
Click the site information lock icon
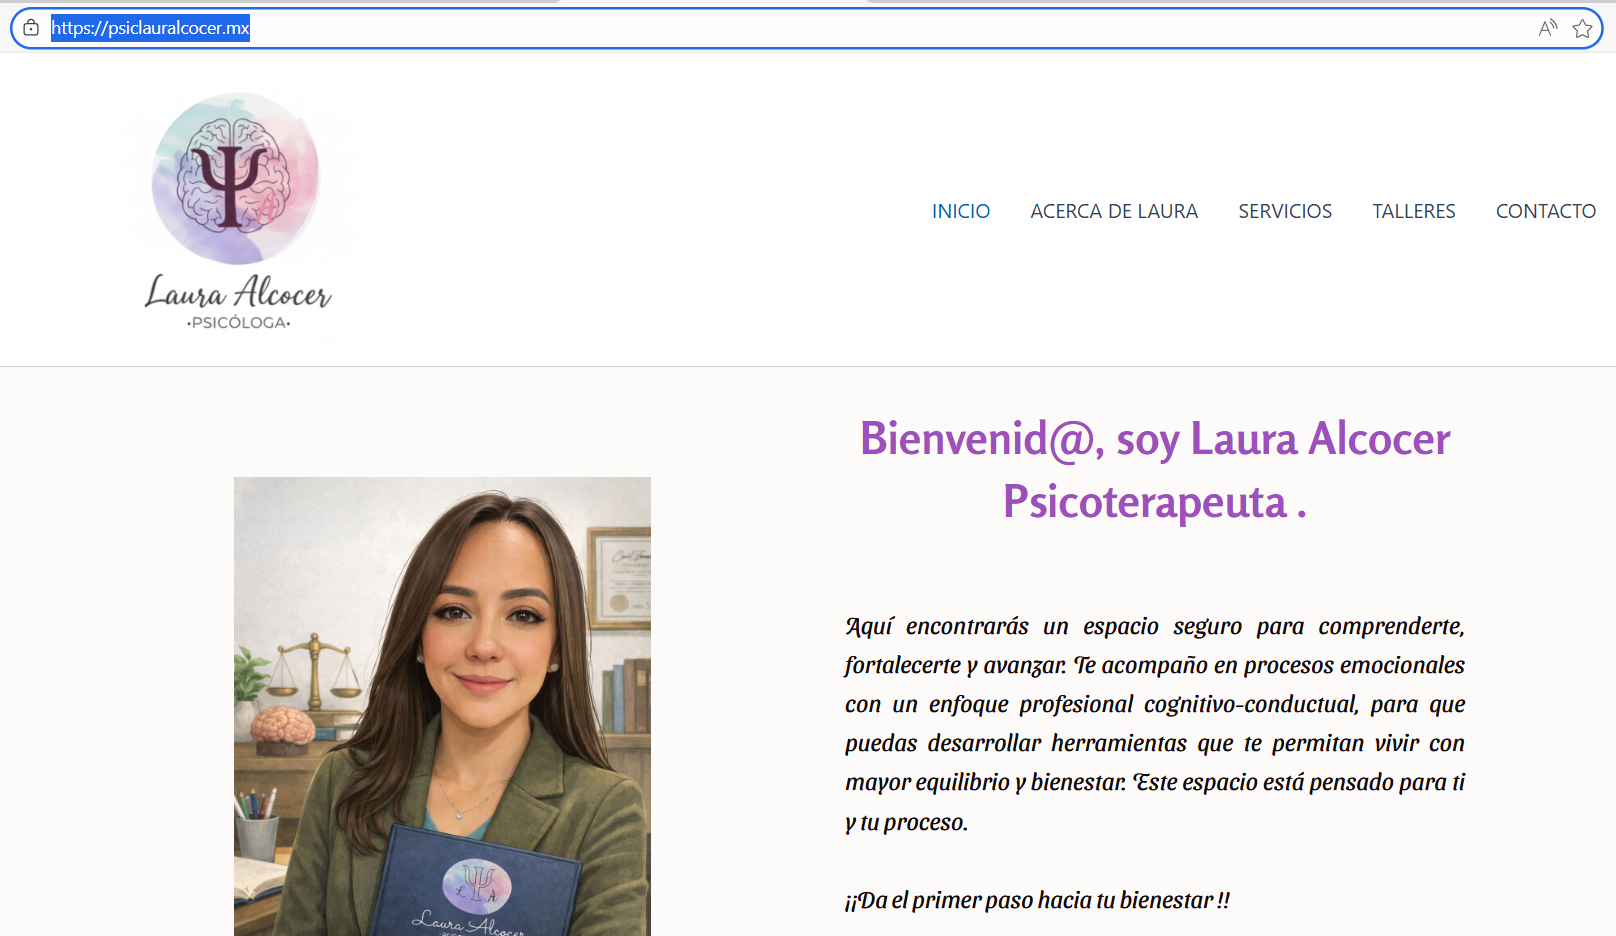tap(31, 28)
